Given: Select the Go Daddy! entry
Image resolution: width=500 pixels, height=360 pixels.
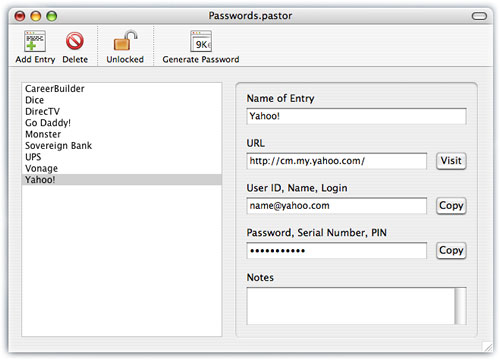Looking at the screenshot, I should (122, 123).
